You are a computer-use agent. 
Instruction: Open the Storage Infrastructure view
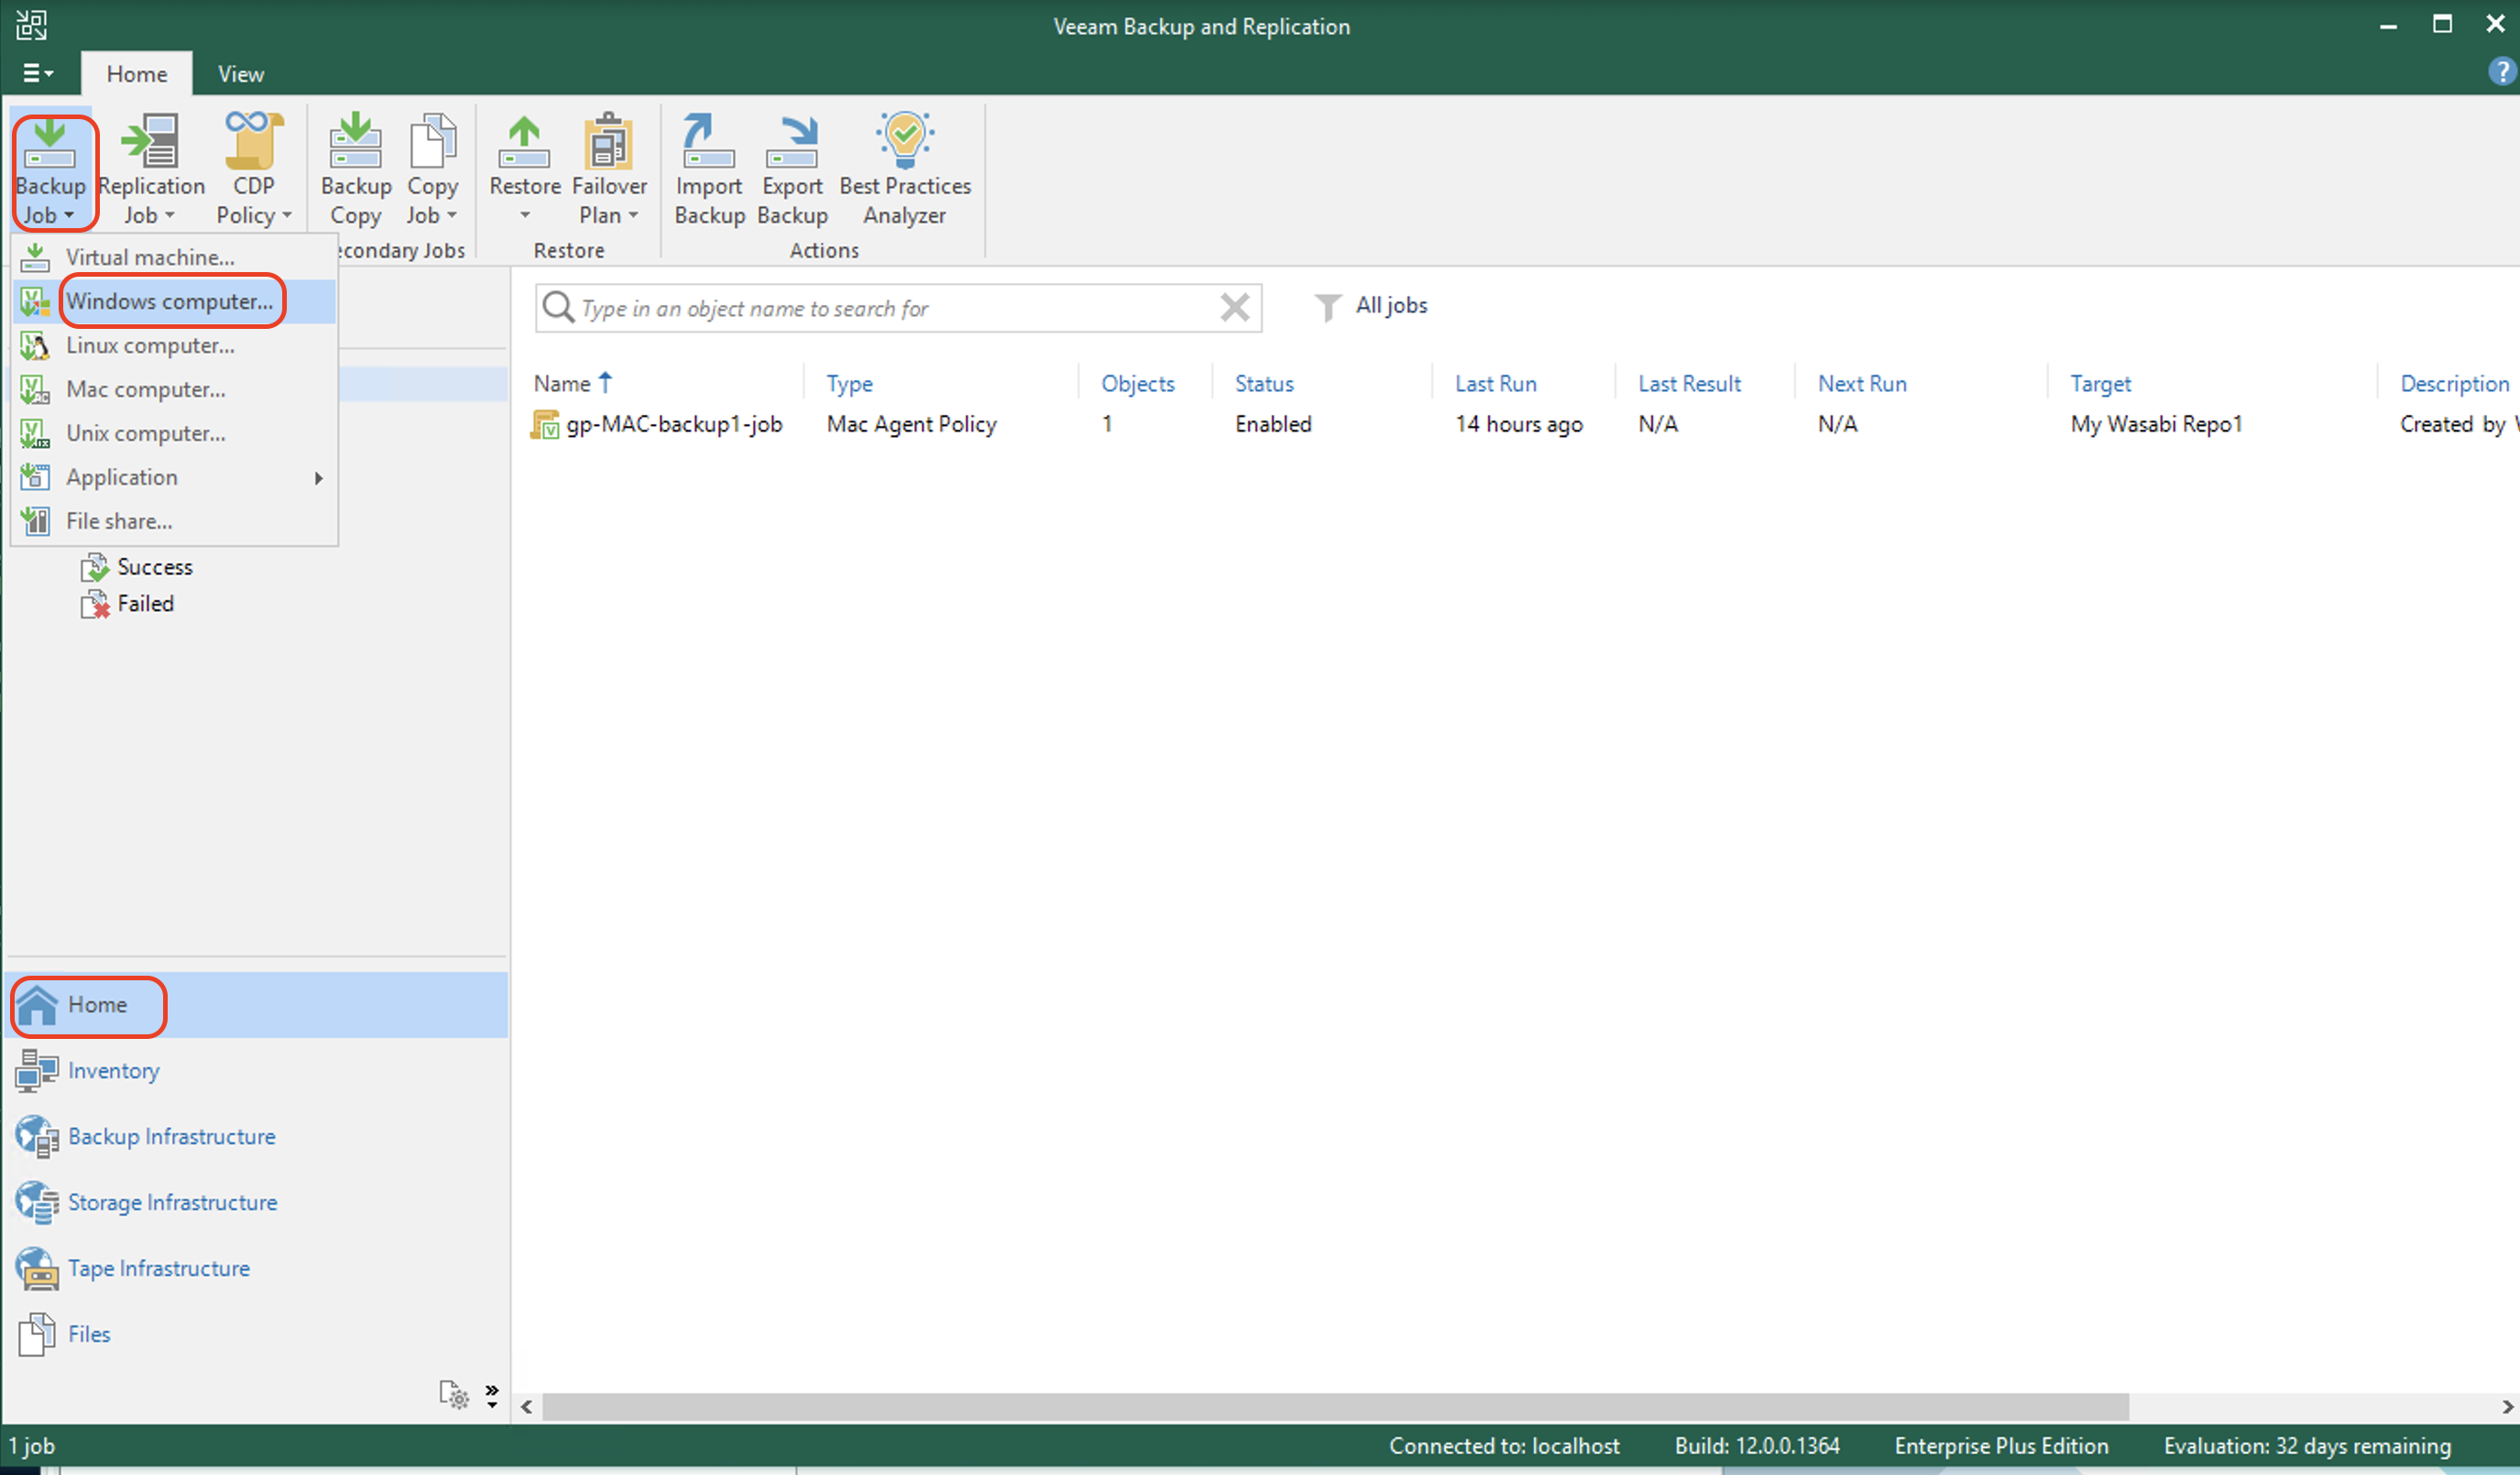256,1202
